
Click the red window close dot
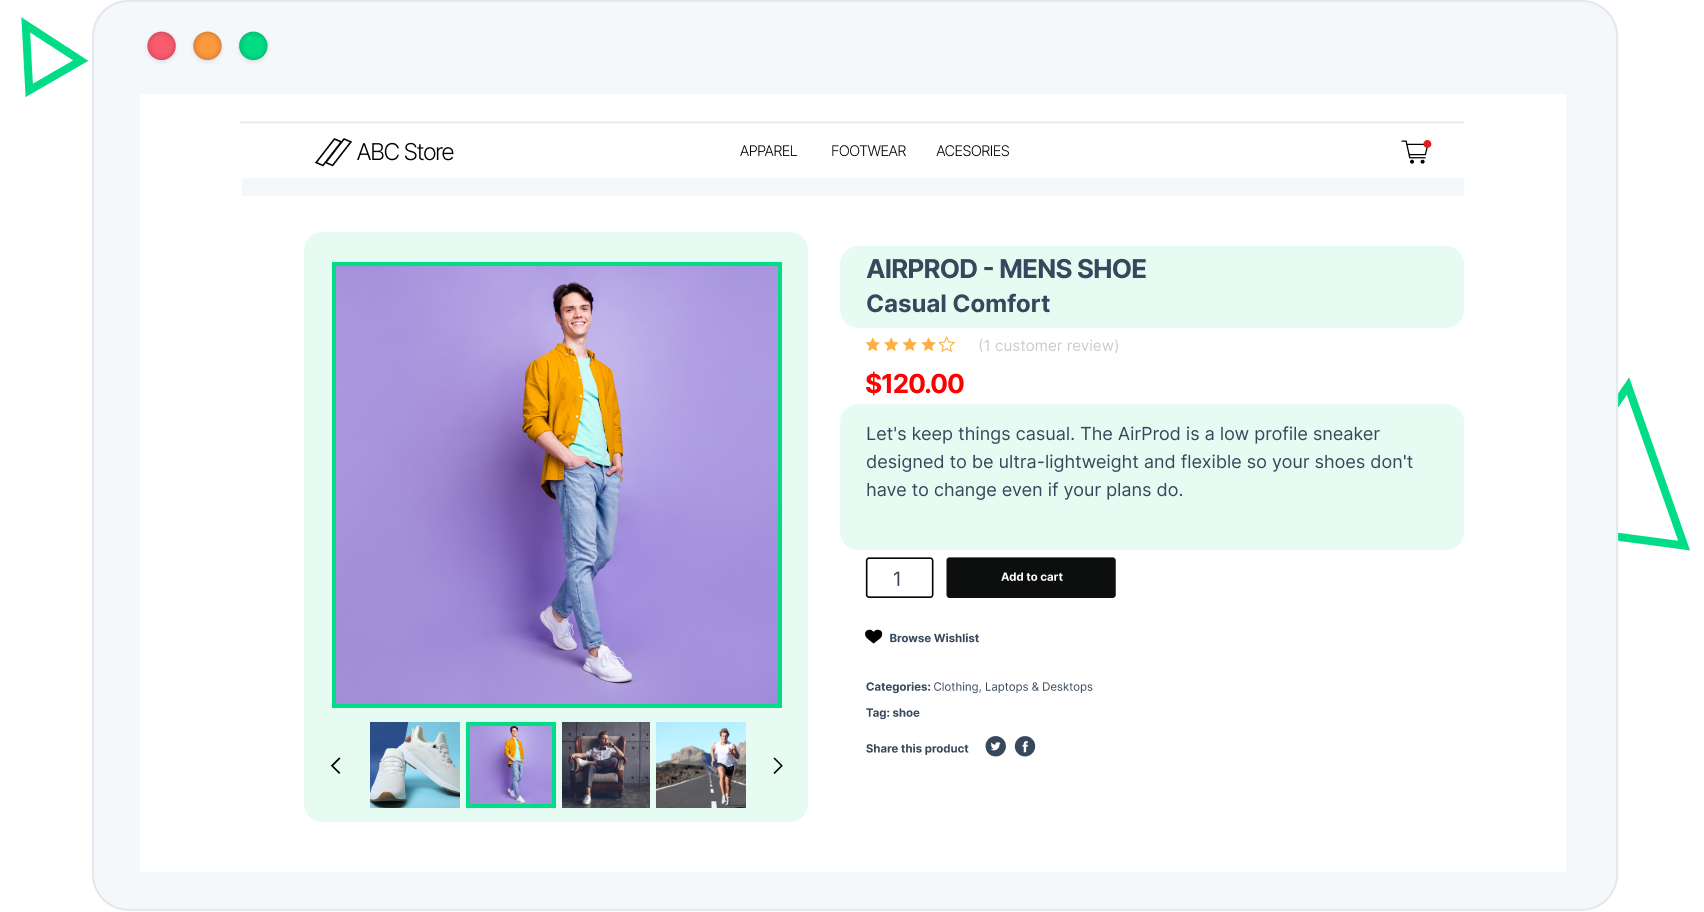(162, 46)
